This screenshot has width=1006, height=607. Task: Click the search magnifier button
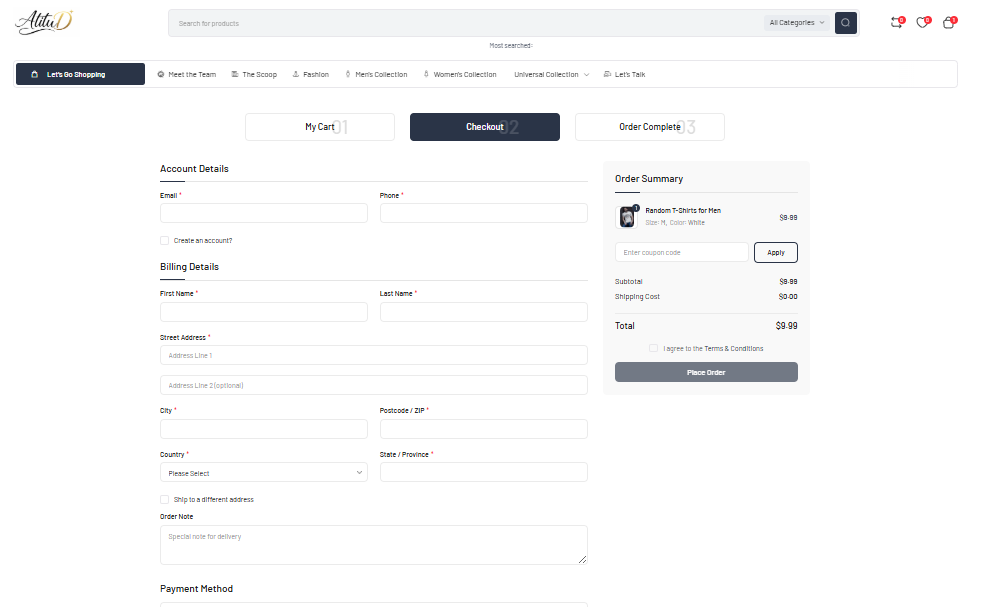click(x=846, y=23)
